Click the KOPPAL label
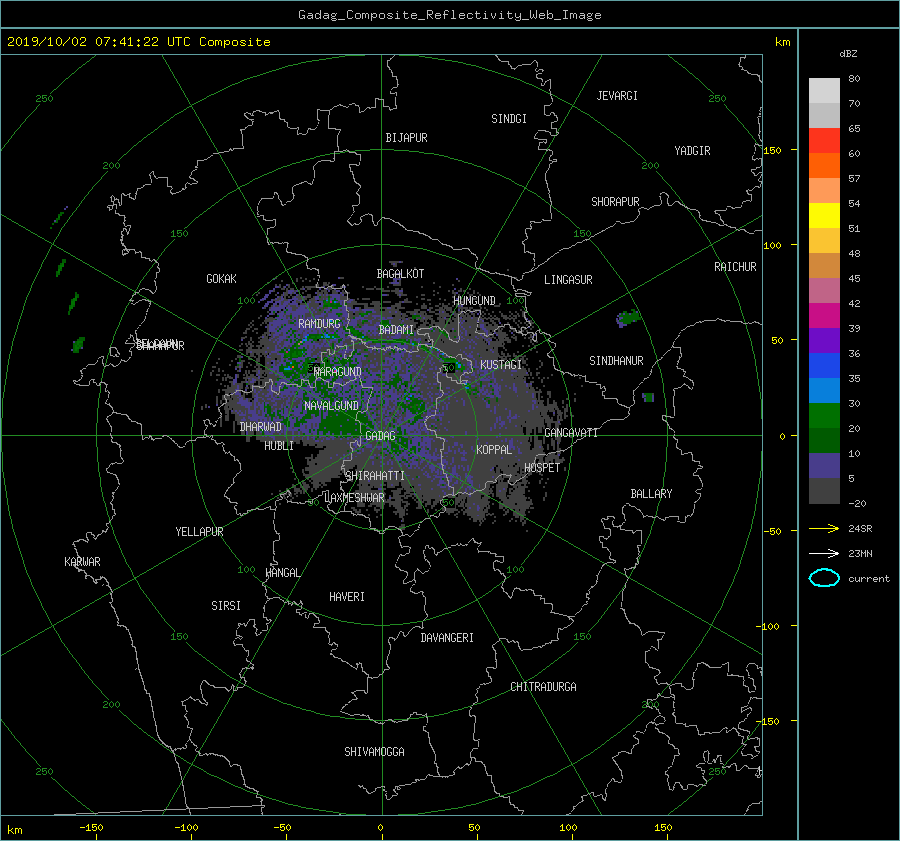Viewport: 900px width, 841px height. click(494, 450)
